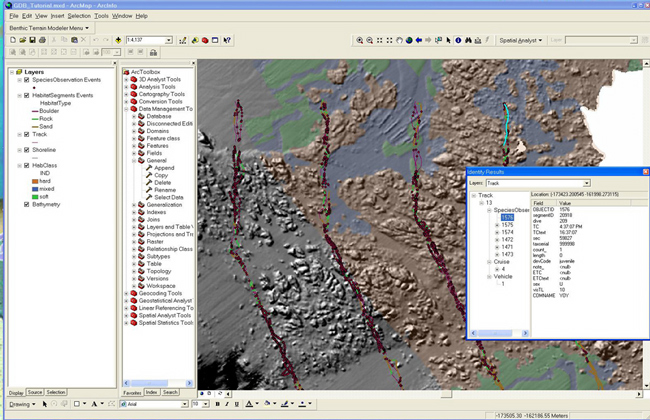This screenshot has height=420, width=650.
Task: Go back to previous extent arrow
Action: 419,40
